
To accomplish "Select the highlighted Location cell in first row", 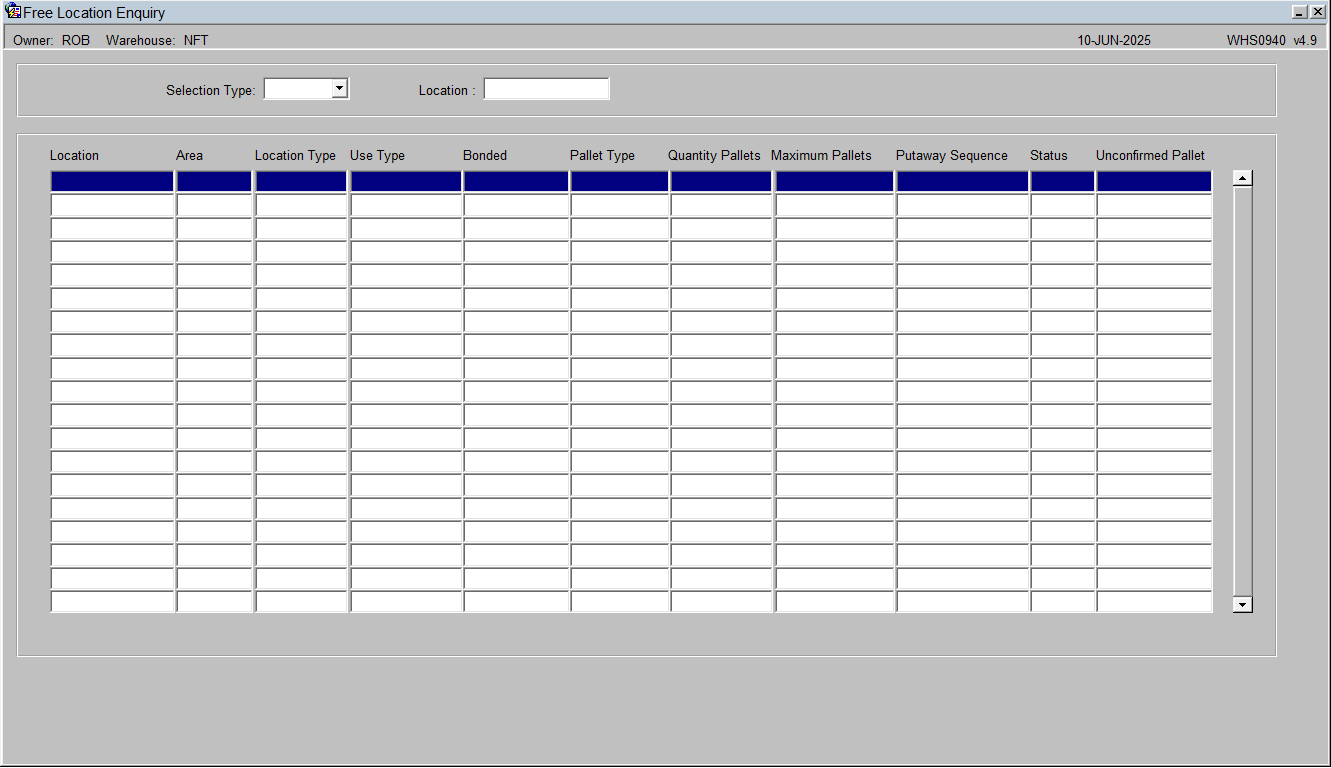I will click(x=113, y=181).
